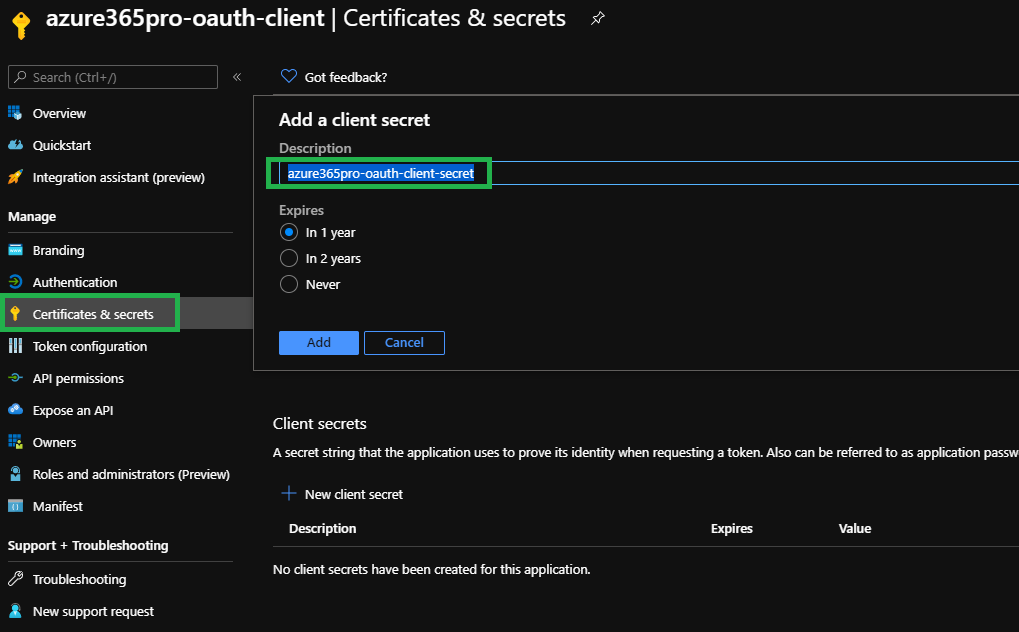The image size is (1019, 632).
Task: Click the Search (Ctrl+/) box
Action: (x=112, y=77)
